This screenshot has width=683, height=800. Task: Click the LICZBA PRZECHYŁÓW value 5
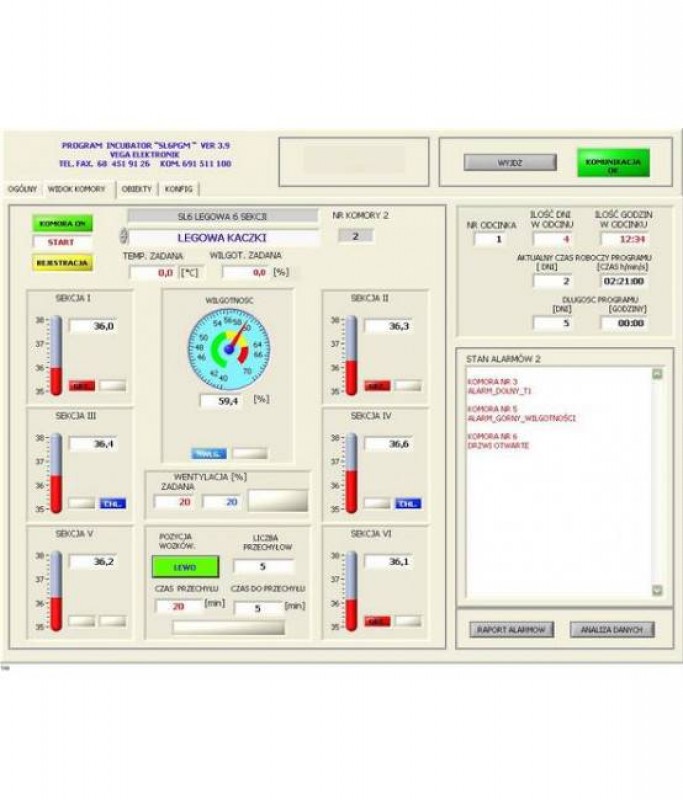pyautogui.click(x=263, y=566)
